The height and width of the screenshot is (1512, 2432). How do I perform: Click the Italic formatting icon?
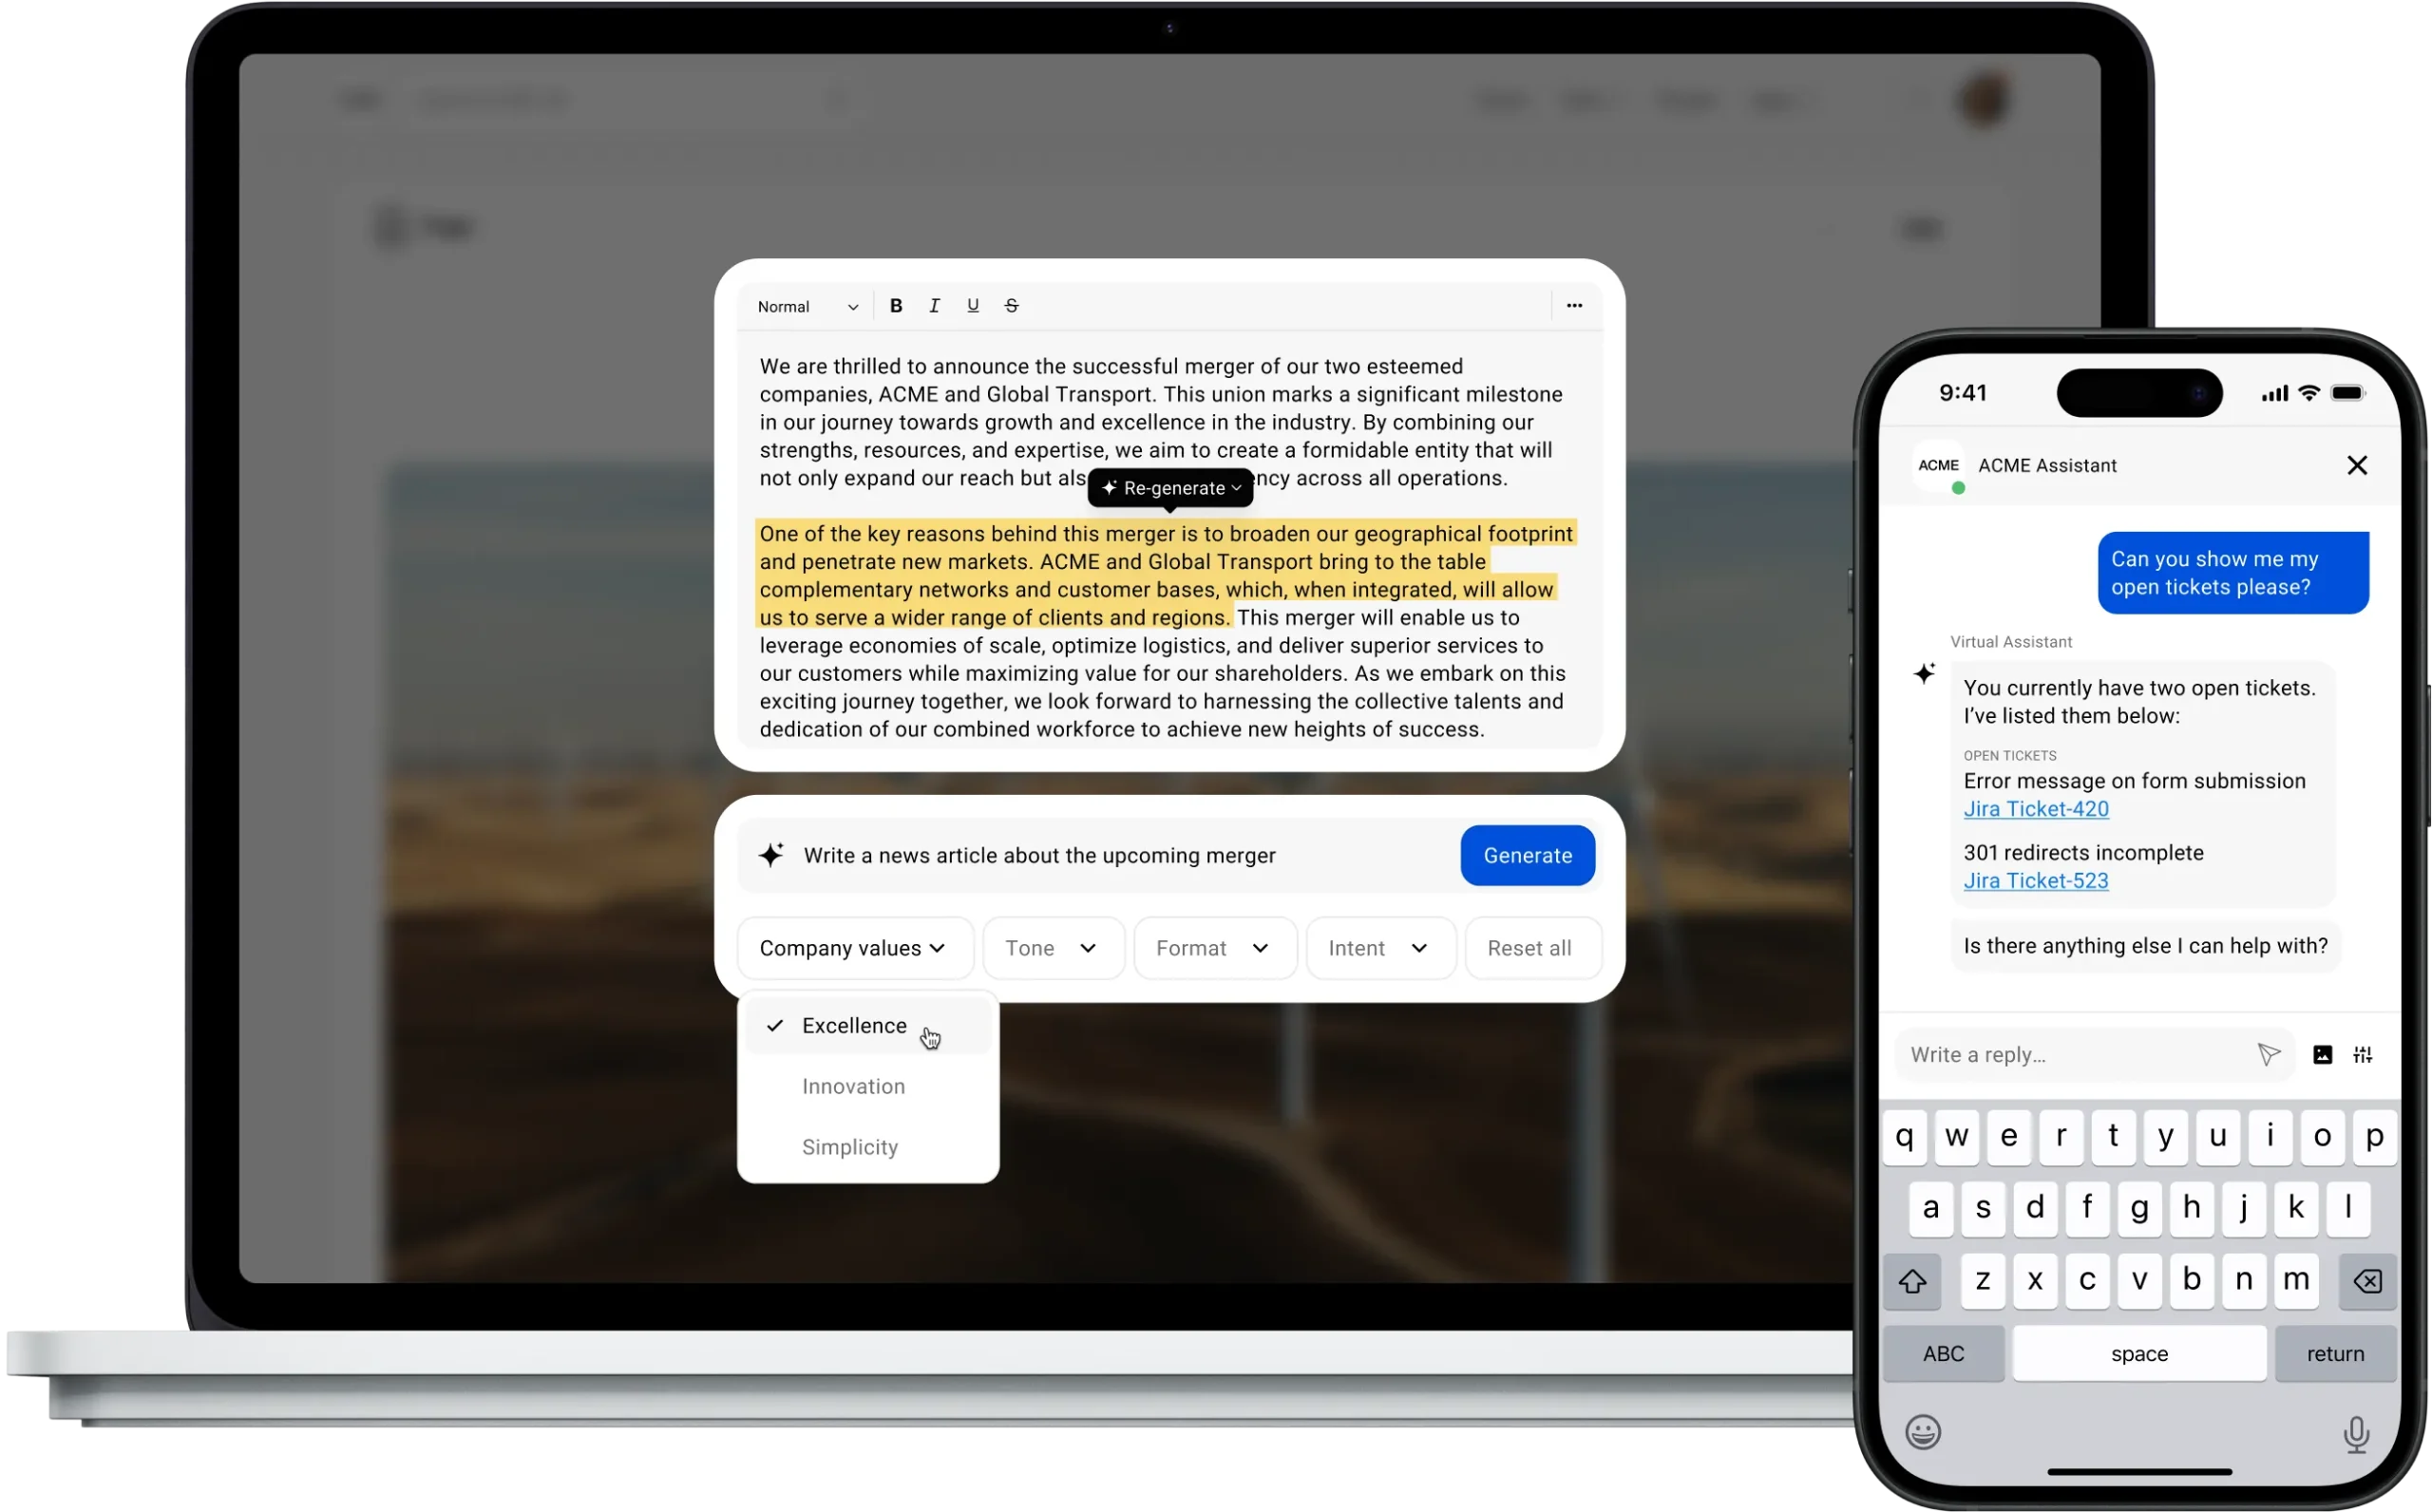coord(934,305)
